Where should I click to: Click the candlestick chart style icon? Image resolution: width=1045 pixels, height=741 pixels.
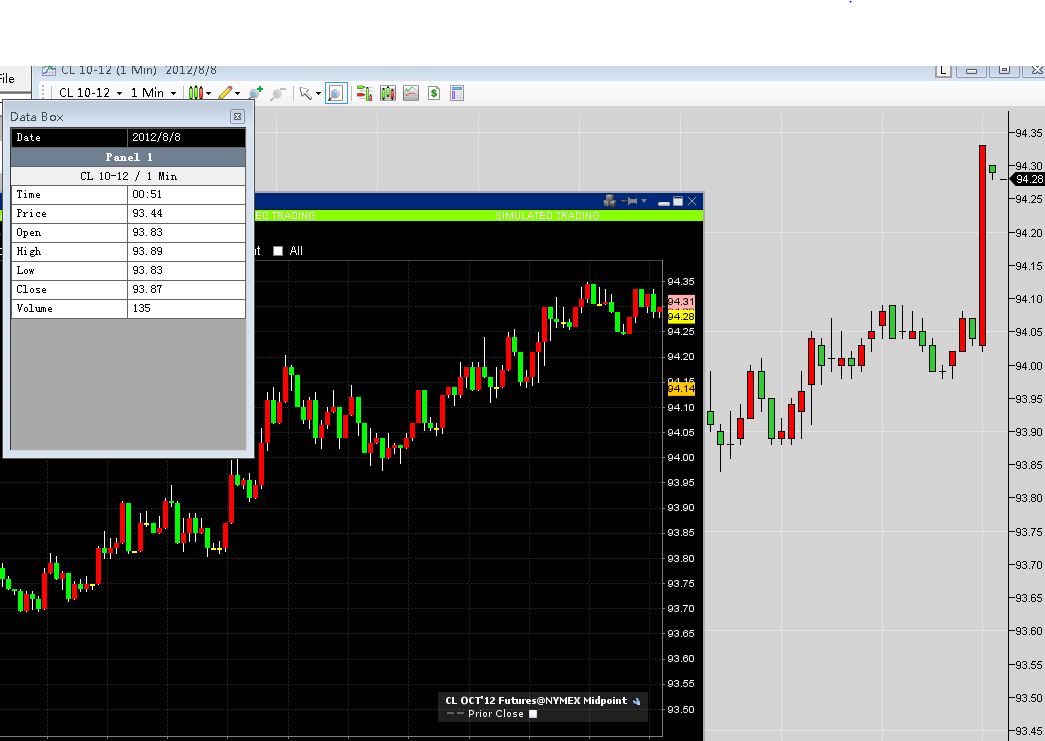pos(195,93)
